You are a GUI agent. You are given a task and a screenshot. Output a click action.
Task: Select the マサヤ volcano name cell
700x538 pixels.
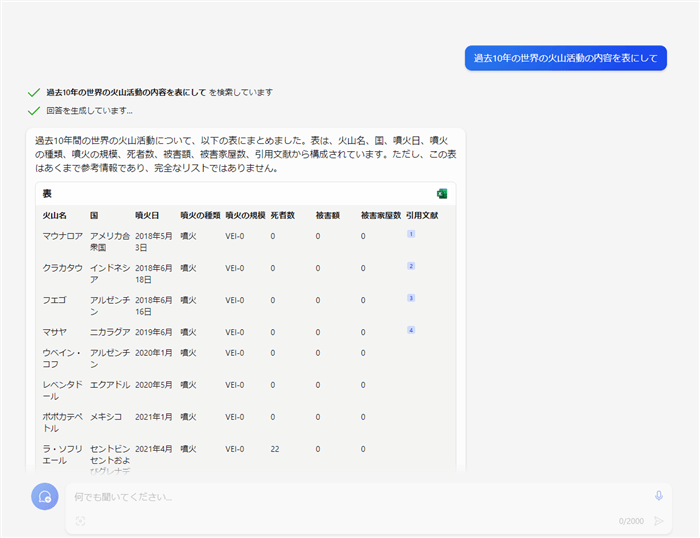[54, 332]
